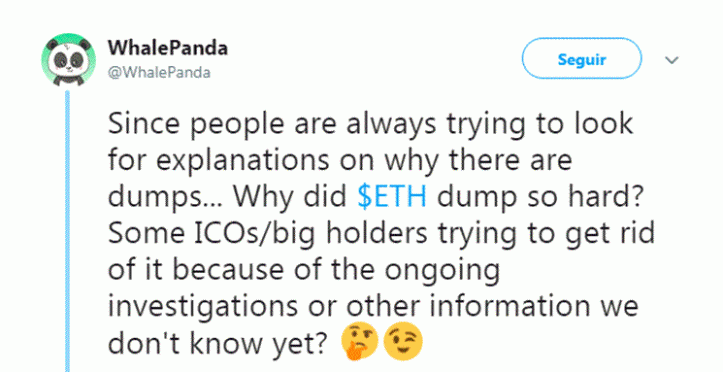Click the line 'of it because of the ongoing'
This screenshot has height=372, width=723.
(x=303, y=271)
